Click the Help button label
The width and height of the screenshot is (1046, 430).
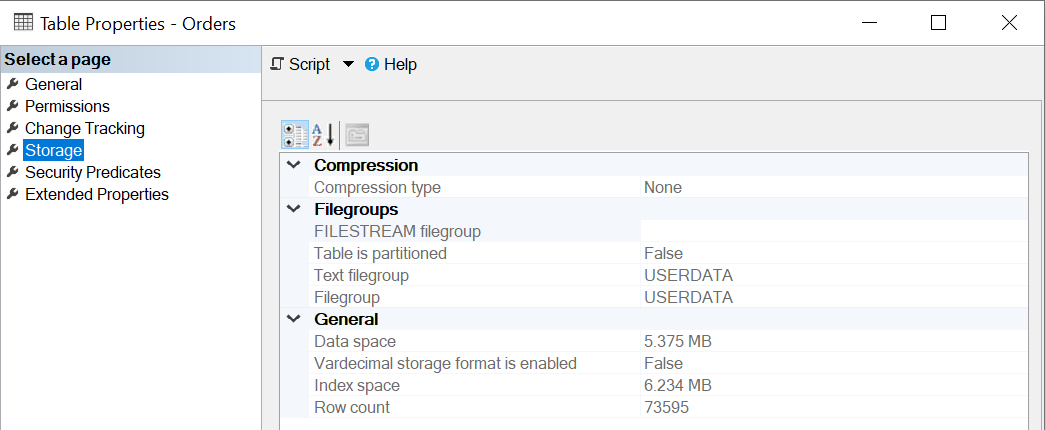pyautogui.click(x=400, y=65)
